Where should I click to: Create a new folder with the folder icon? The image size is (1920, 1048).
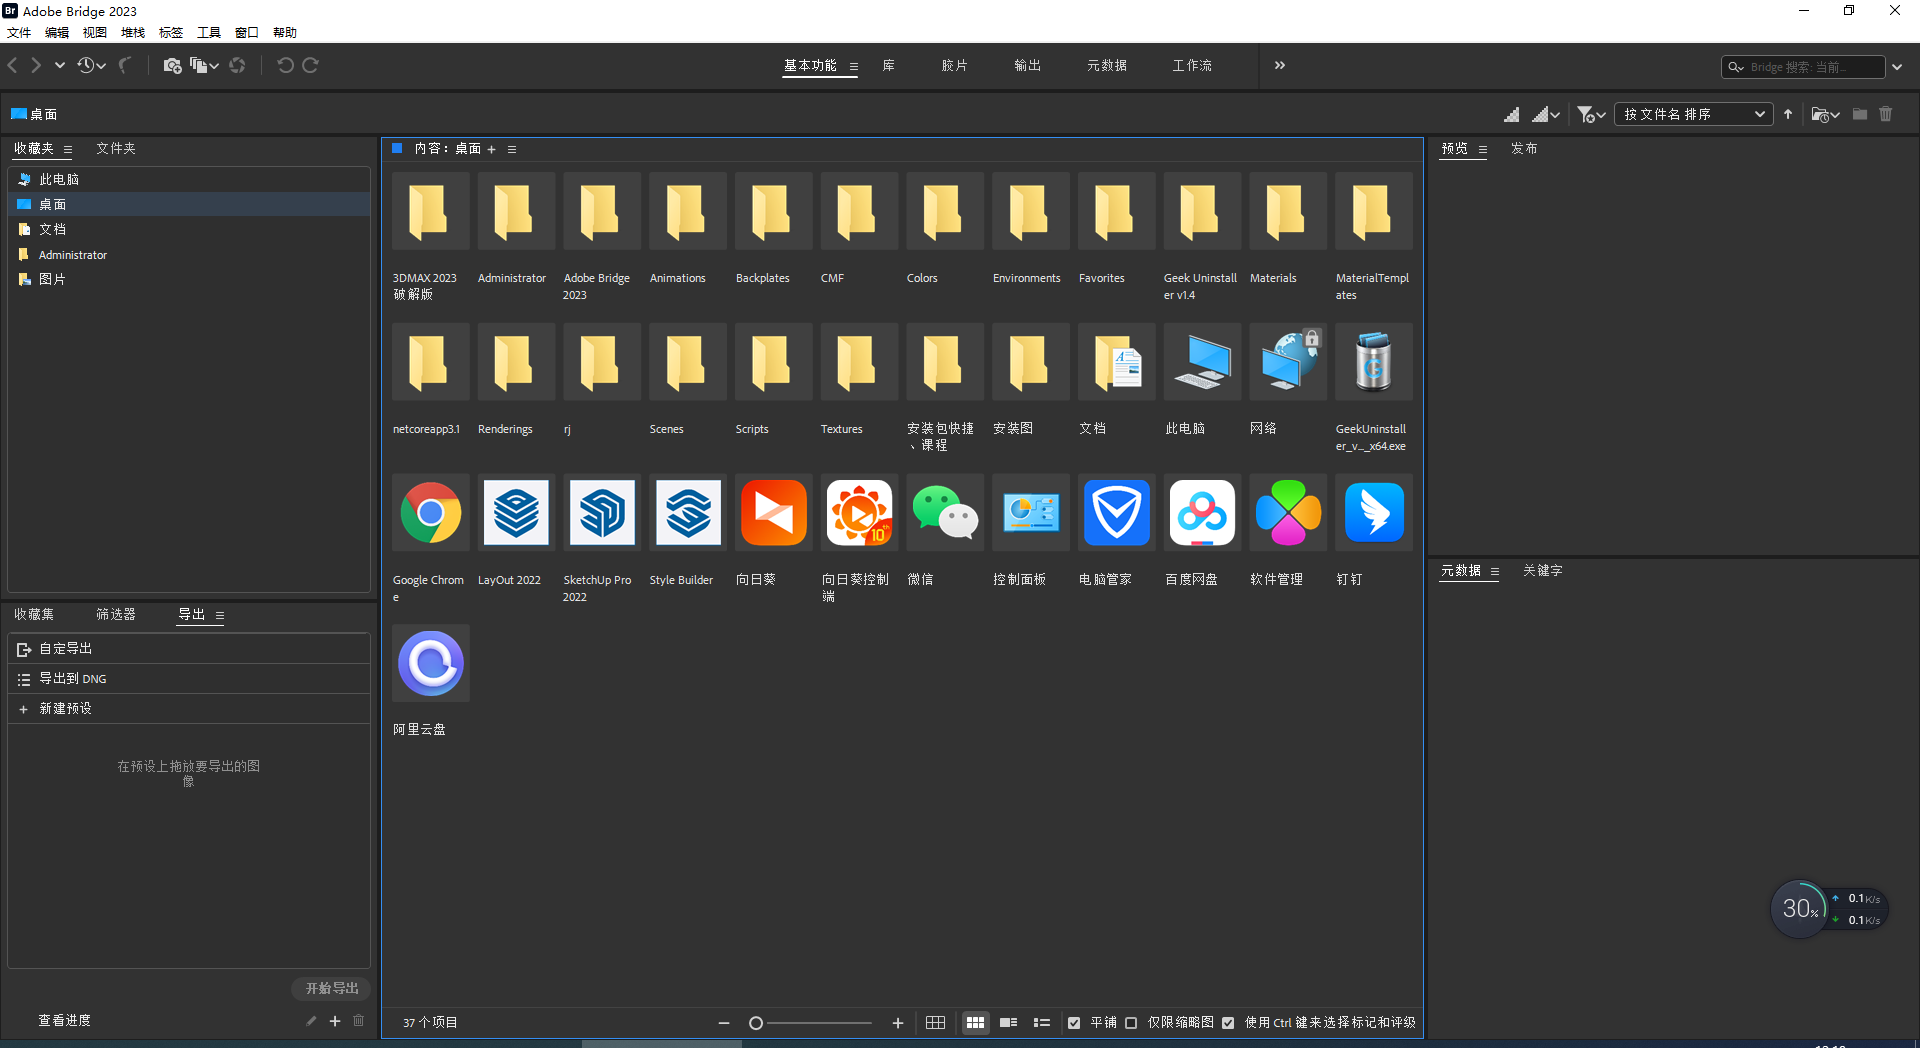click(1859, 114)
